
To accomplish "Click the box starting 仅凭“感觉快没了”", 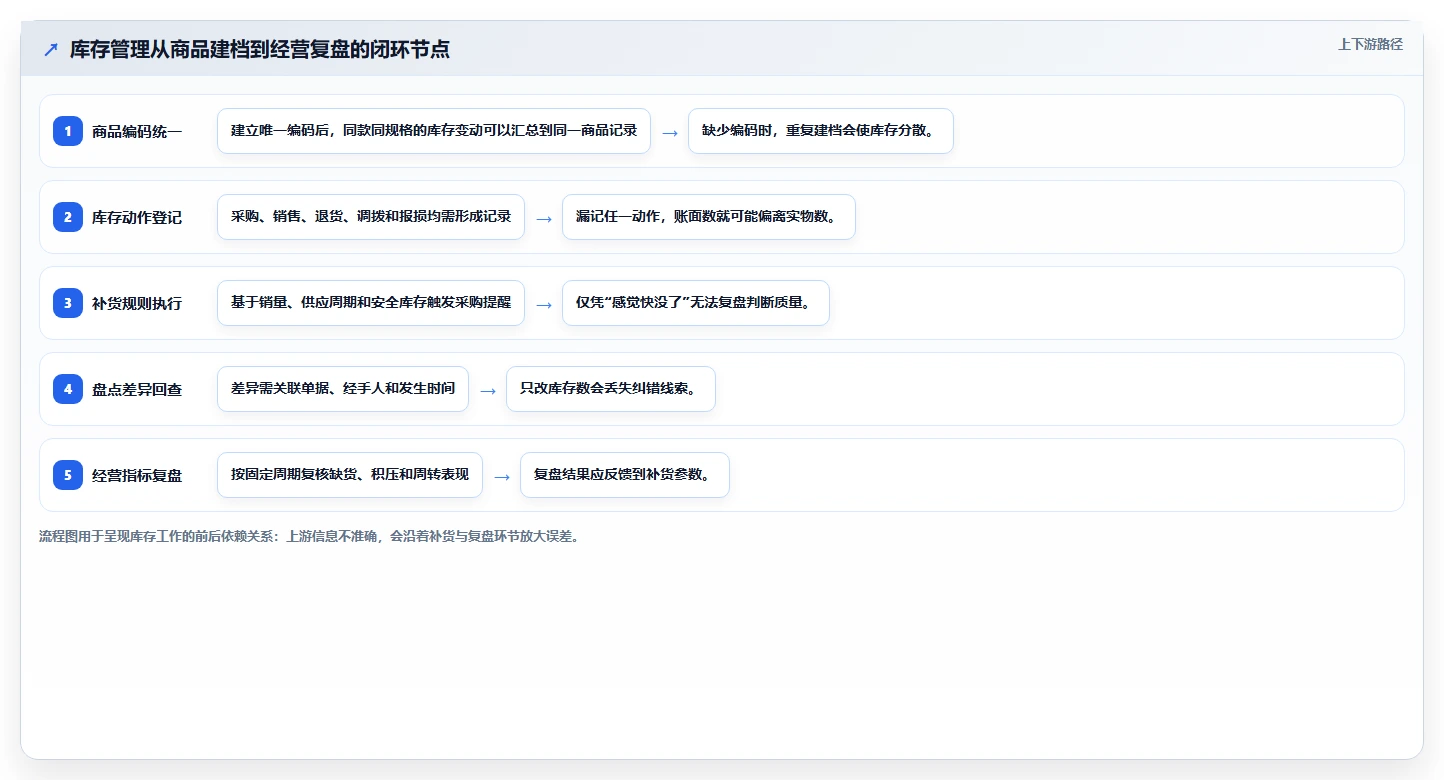I will [696, 303].
